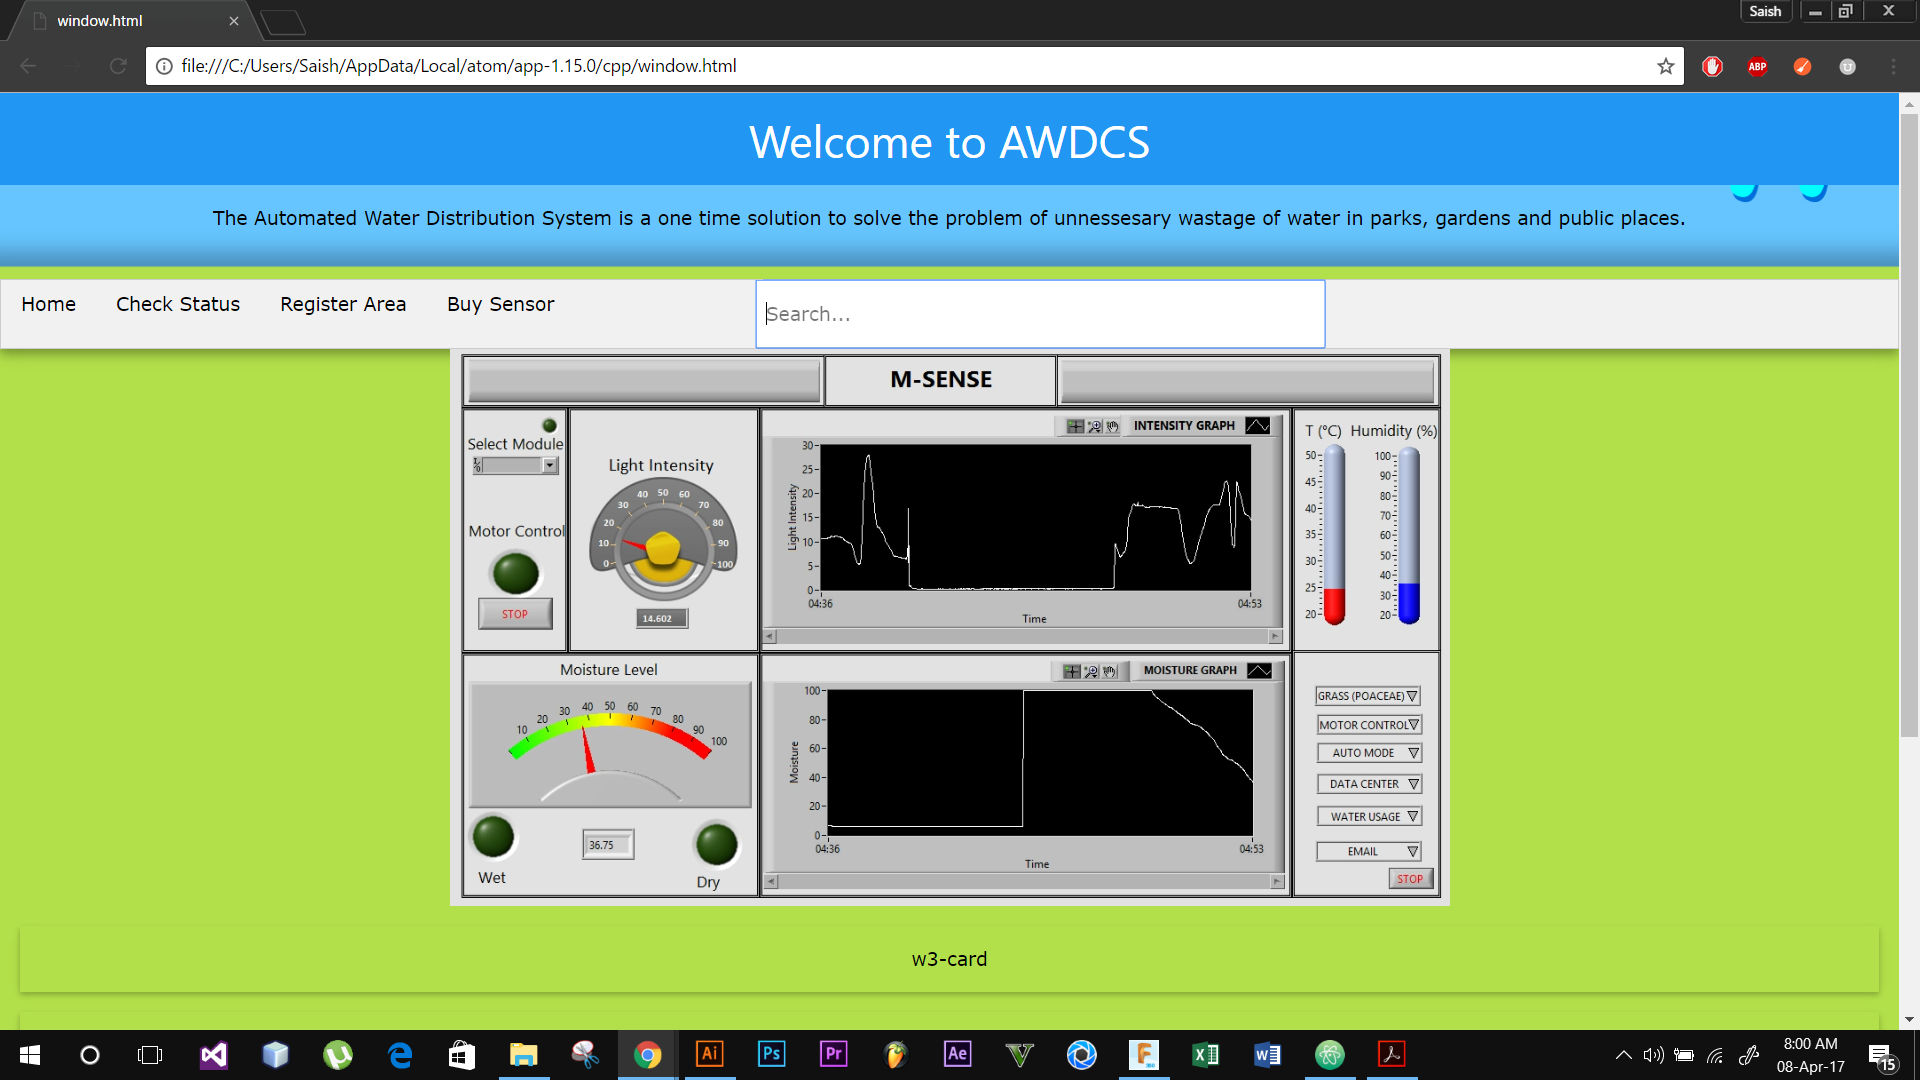Click the Search input field

[1040, 314]
